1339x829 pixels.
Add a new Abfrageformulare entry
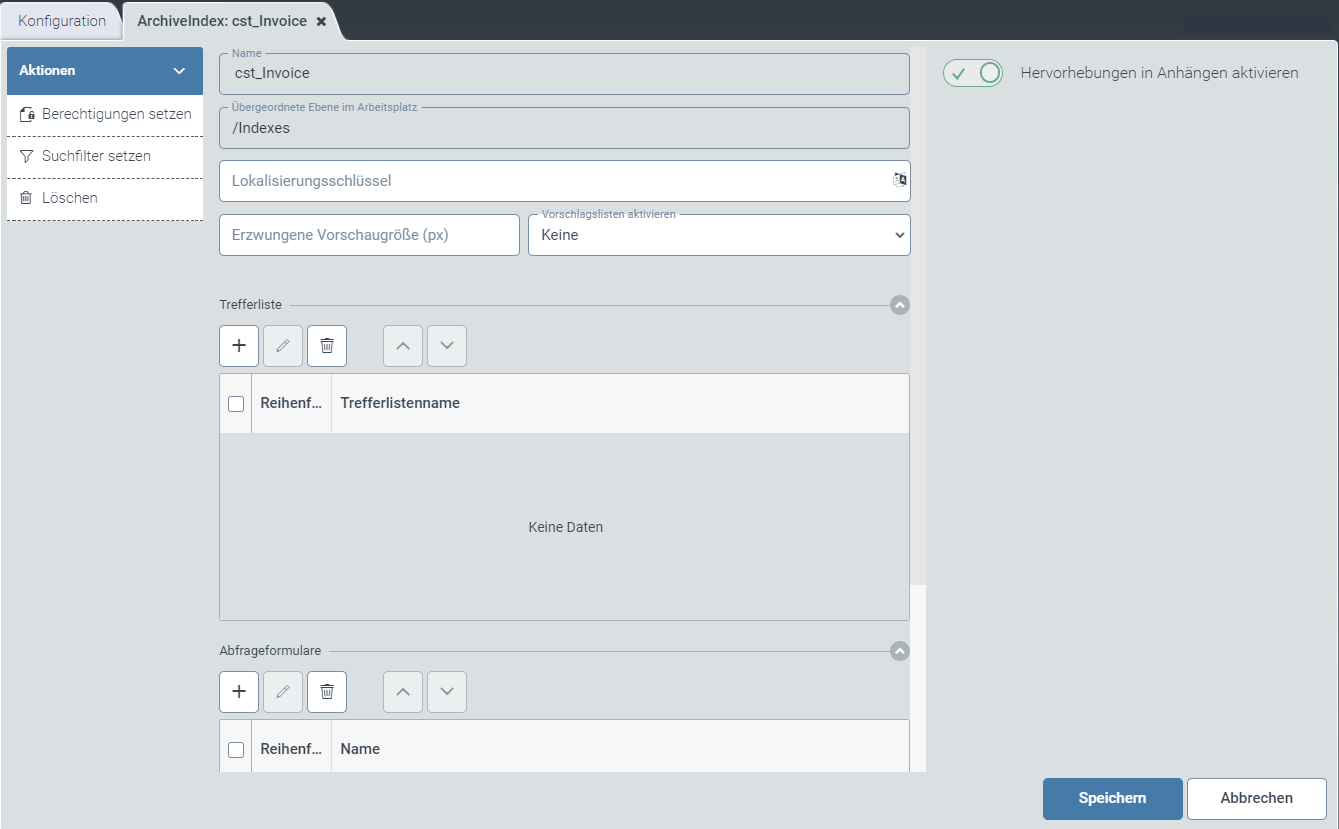[239, 692]
